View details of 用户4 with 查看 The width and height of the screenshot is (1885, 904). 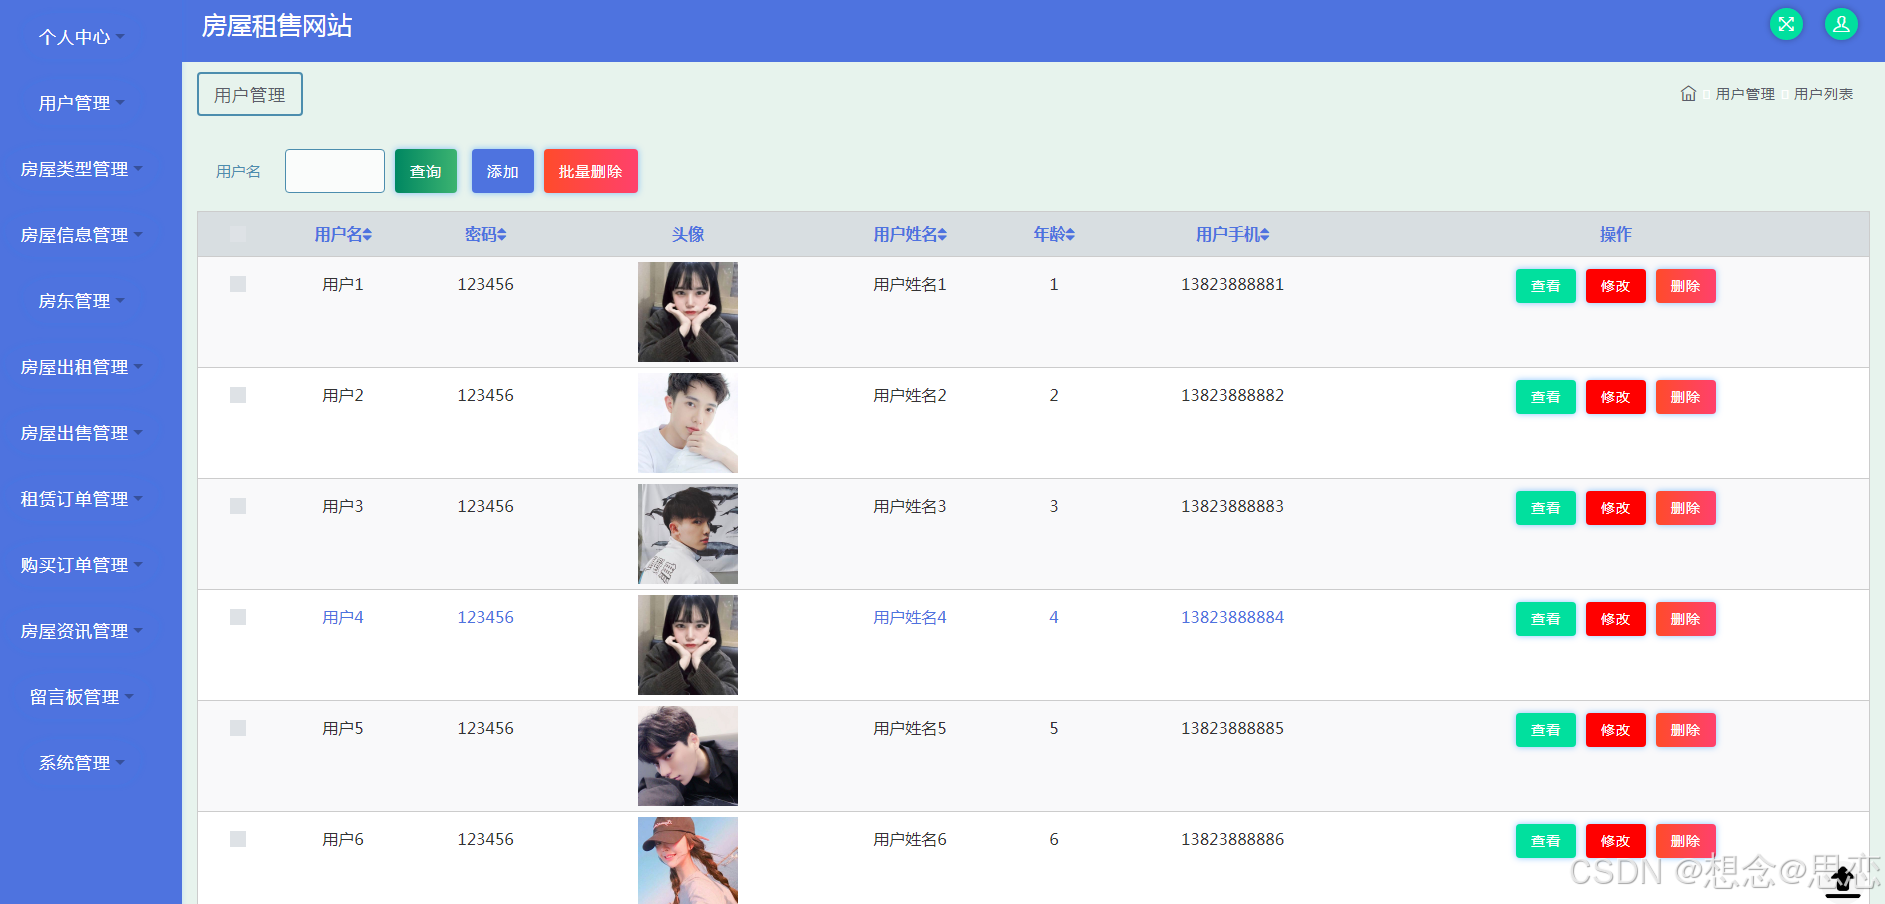click(1546, 619)
